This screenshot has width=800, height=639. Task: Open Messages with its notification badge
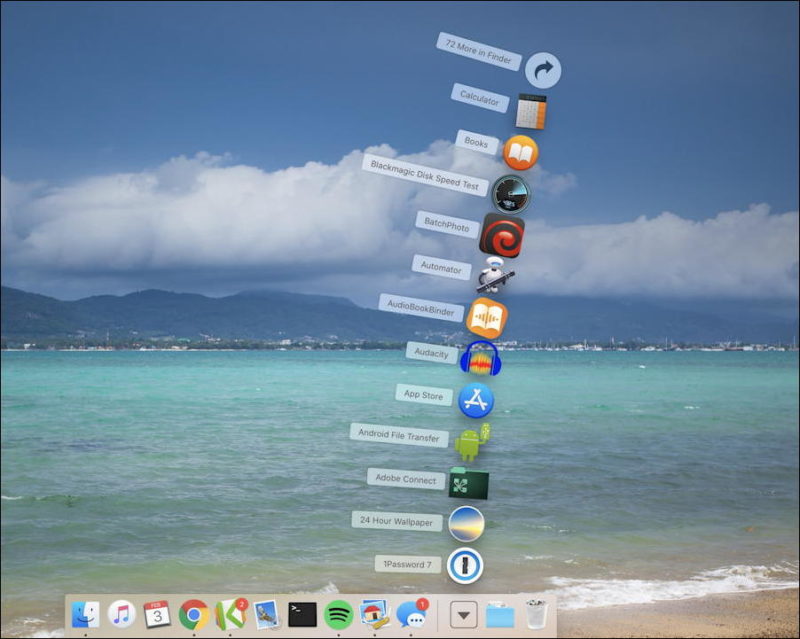point(410,615)
